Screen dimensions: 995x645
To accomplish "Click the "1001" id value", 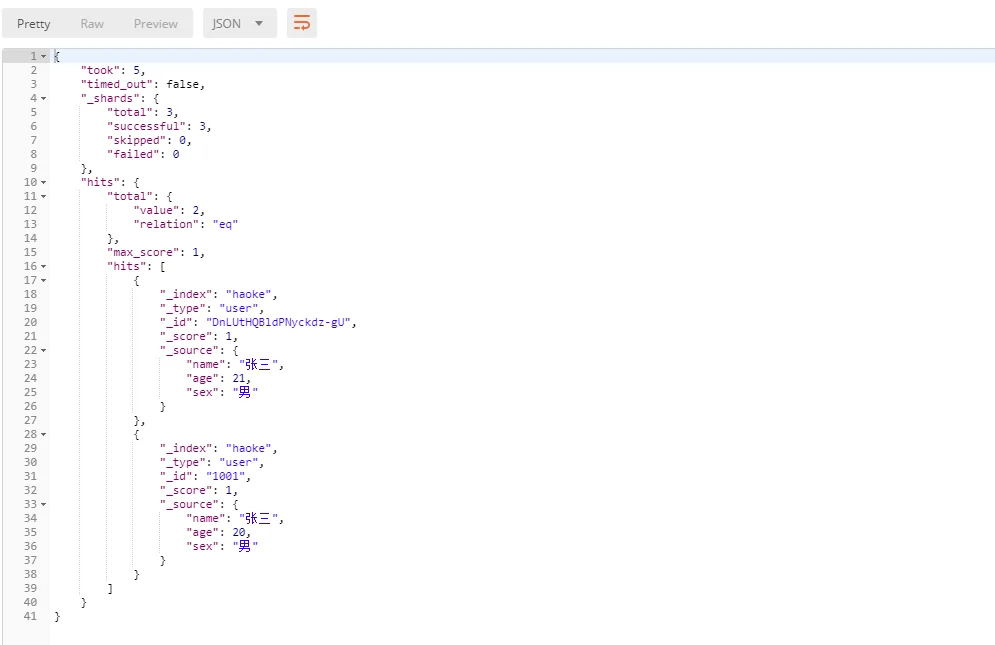I will coord(225,476).
